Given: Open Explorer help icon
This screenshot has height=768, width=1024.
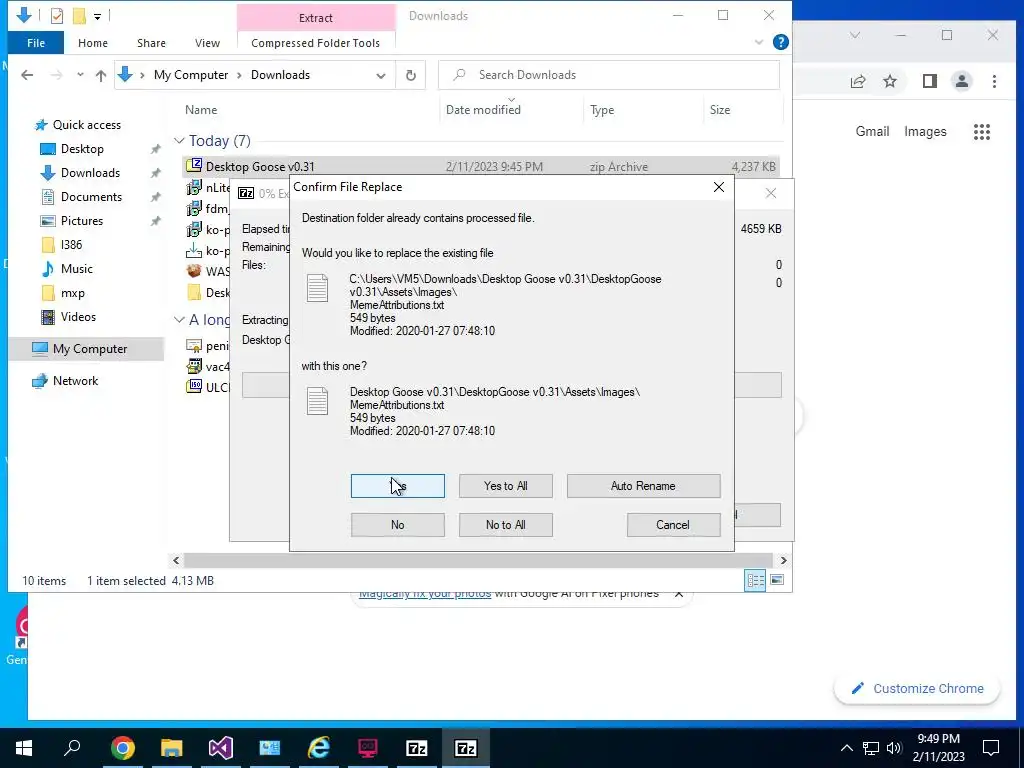Looking at the screenshot, I should [x=780, y=42].
